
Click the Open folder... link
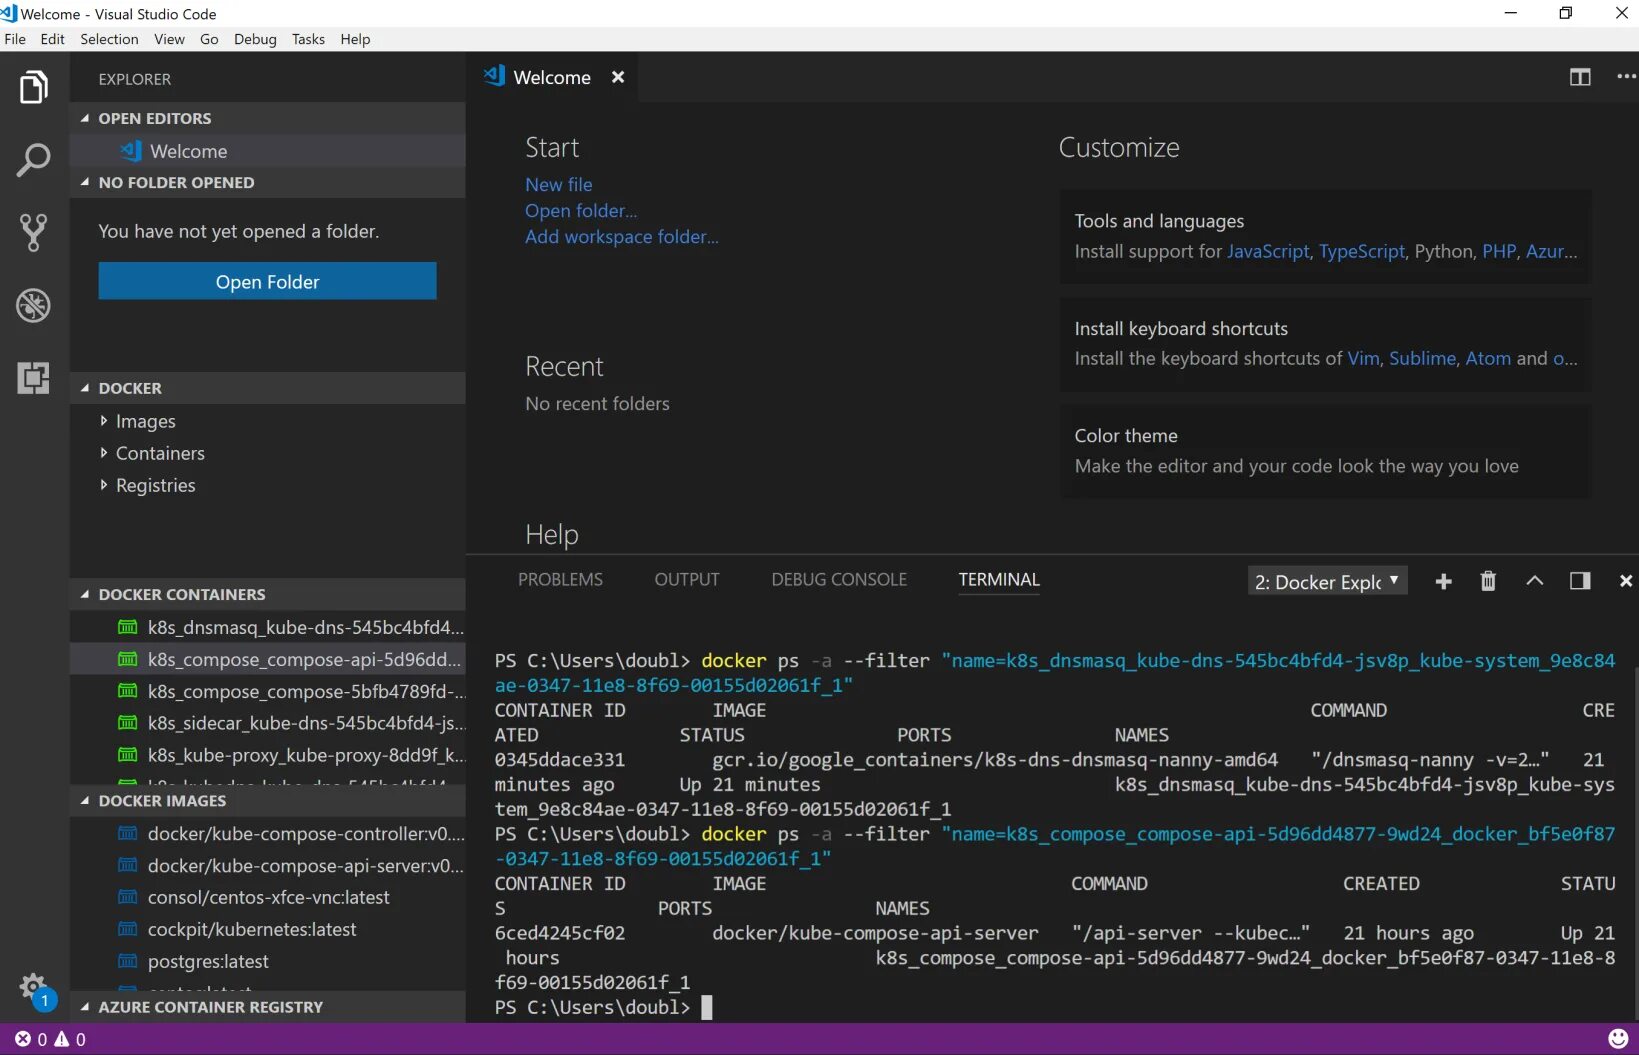tap(581, 210)
